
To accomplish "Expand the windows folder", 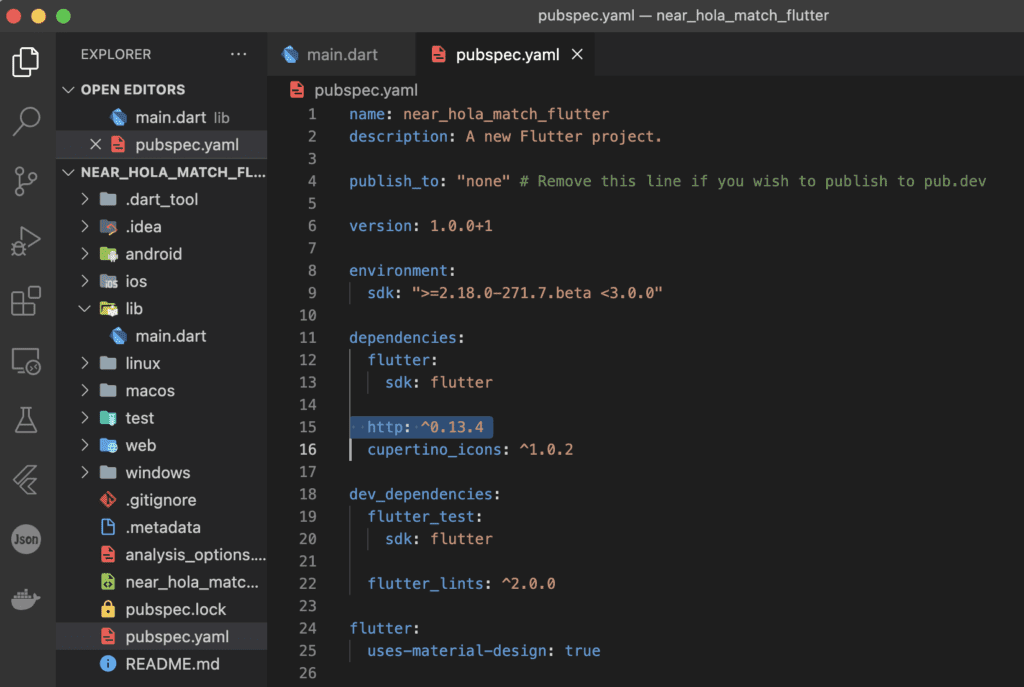I will tap(161, 473).
